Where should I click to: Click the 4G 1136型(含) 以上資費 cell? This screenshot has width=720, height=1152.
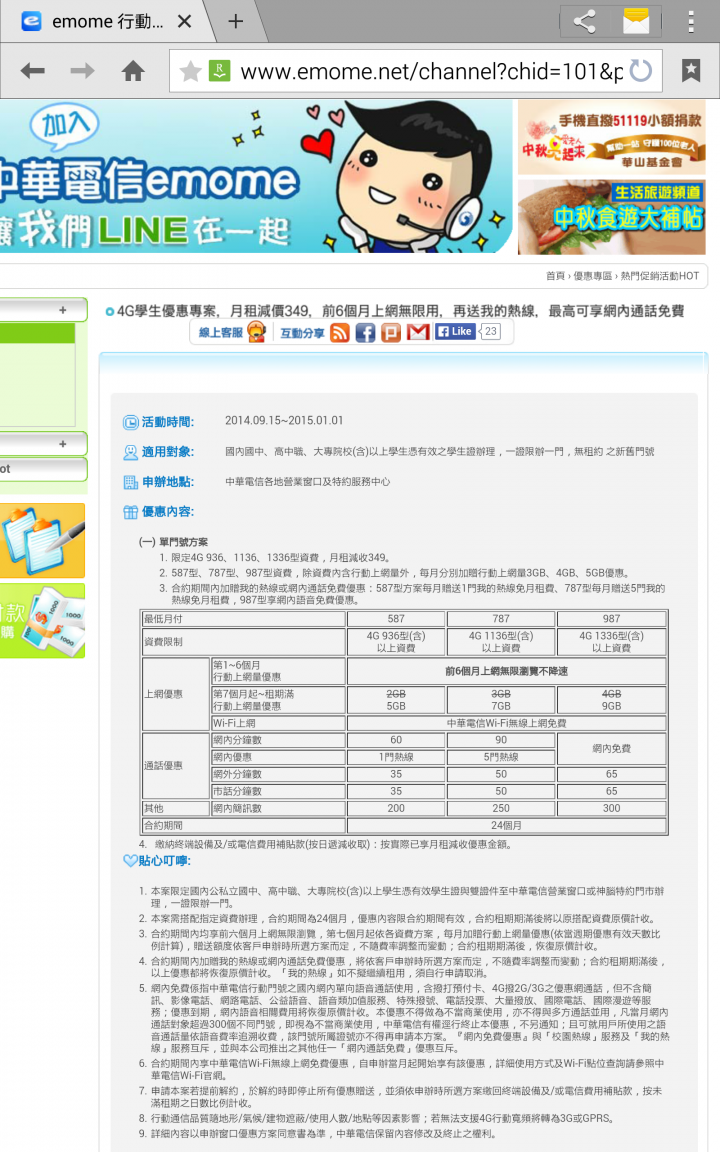[x=501, y=641]
